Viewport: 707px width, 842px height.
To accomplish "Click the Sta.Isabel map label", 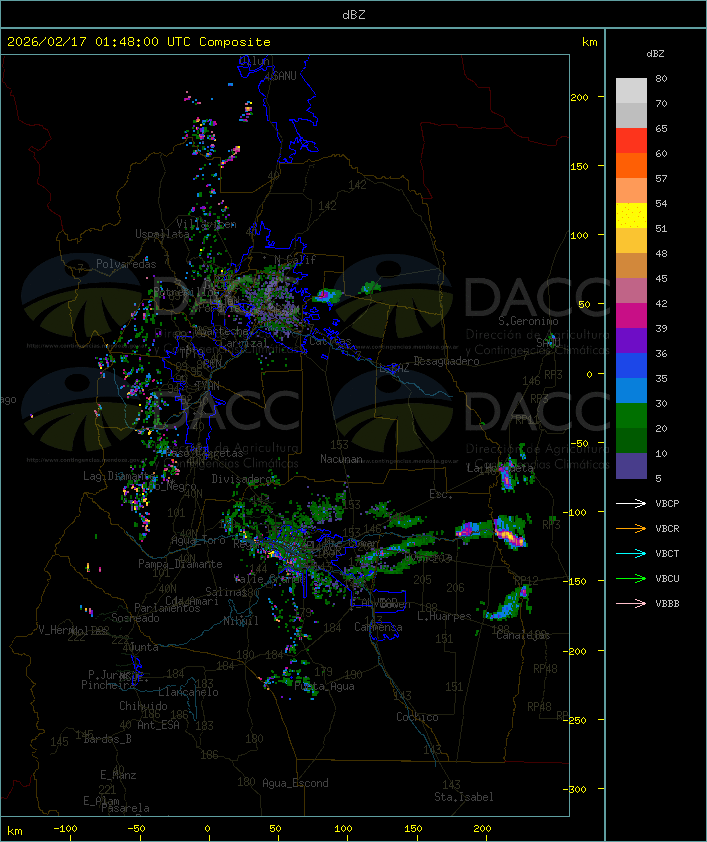I will point(463,797).
